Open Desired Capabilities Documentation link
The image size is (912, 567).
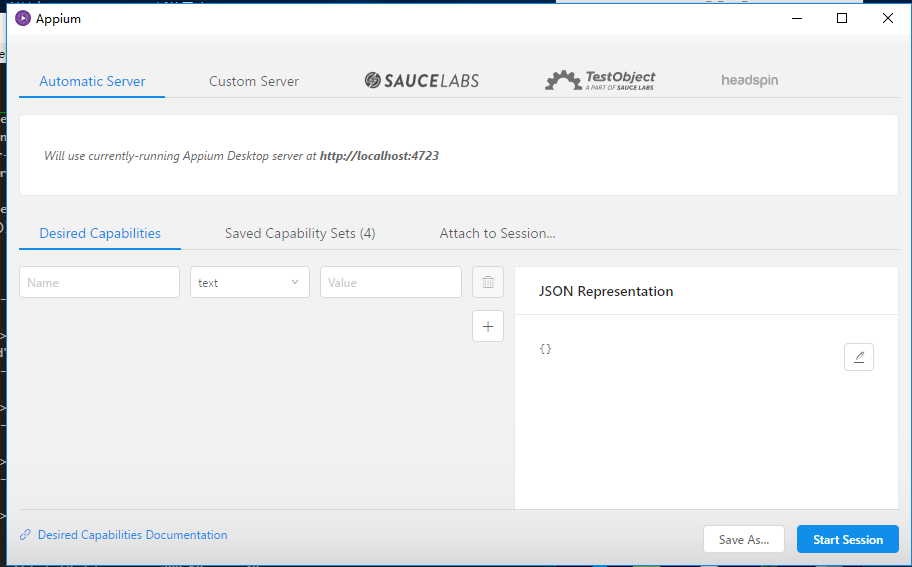(132, 535)
